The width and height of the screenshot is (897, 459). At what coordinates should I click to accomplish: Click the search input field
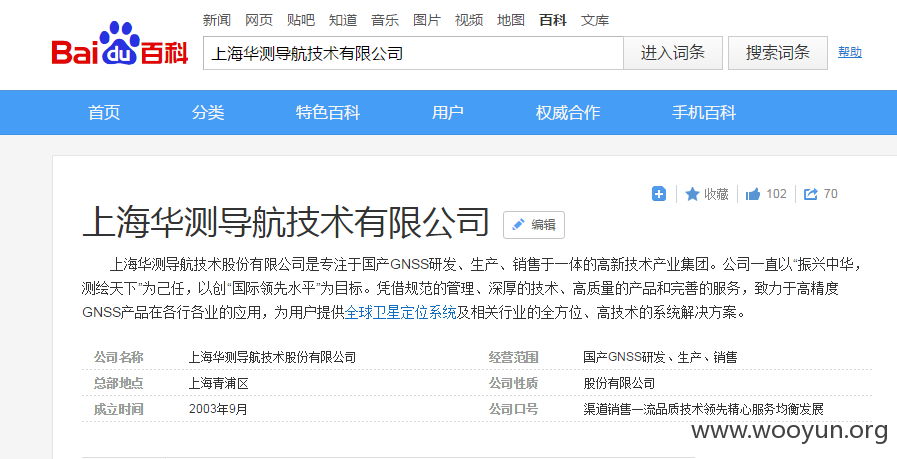click(413, 53)
